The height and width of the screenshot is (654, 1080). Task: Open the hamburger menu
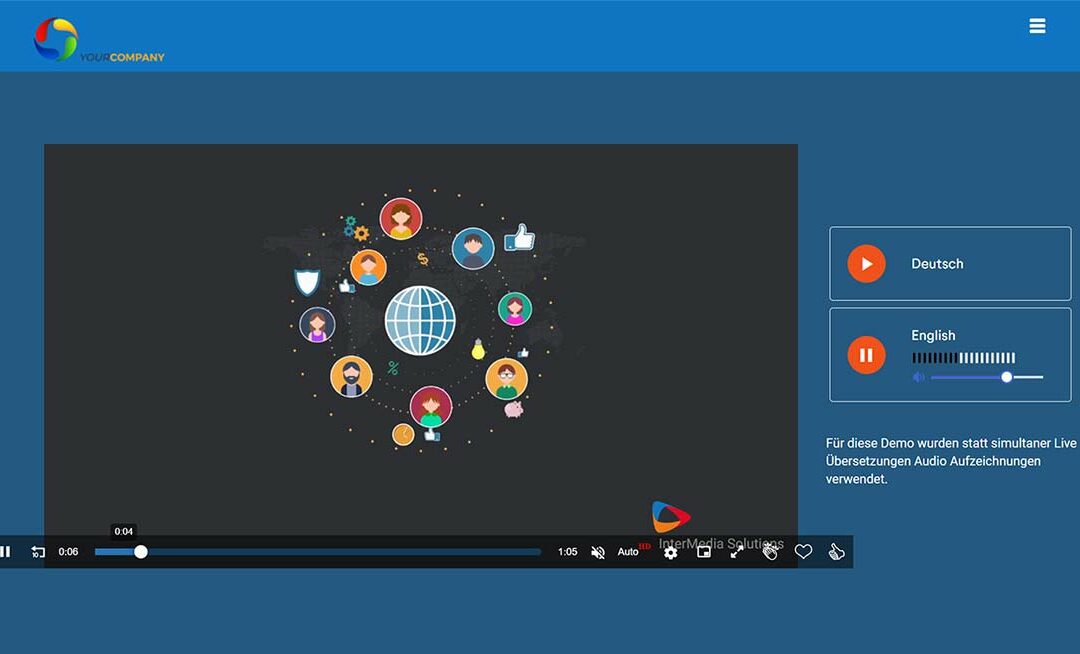(x=1037, y=26)
